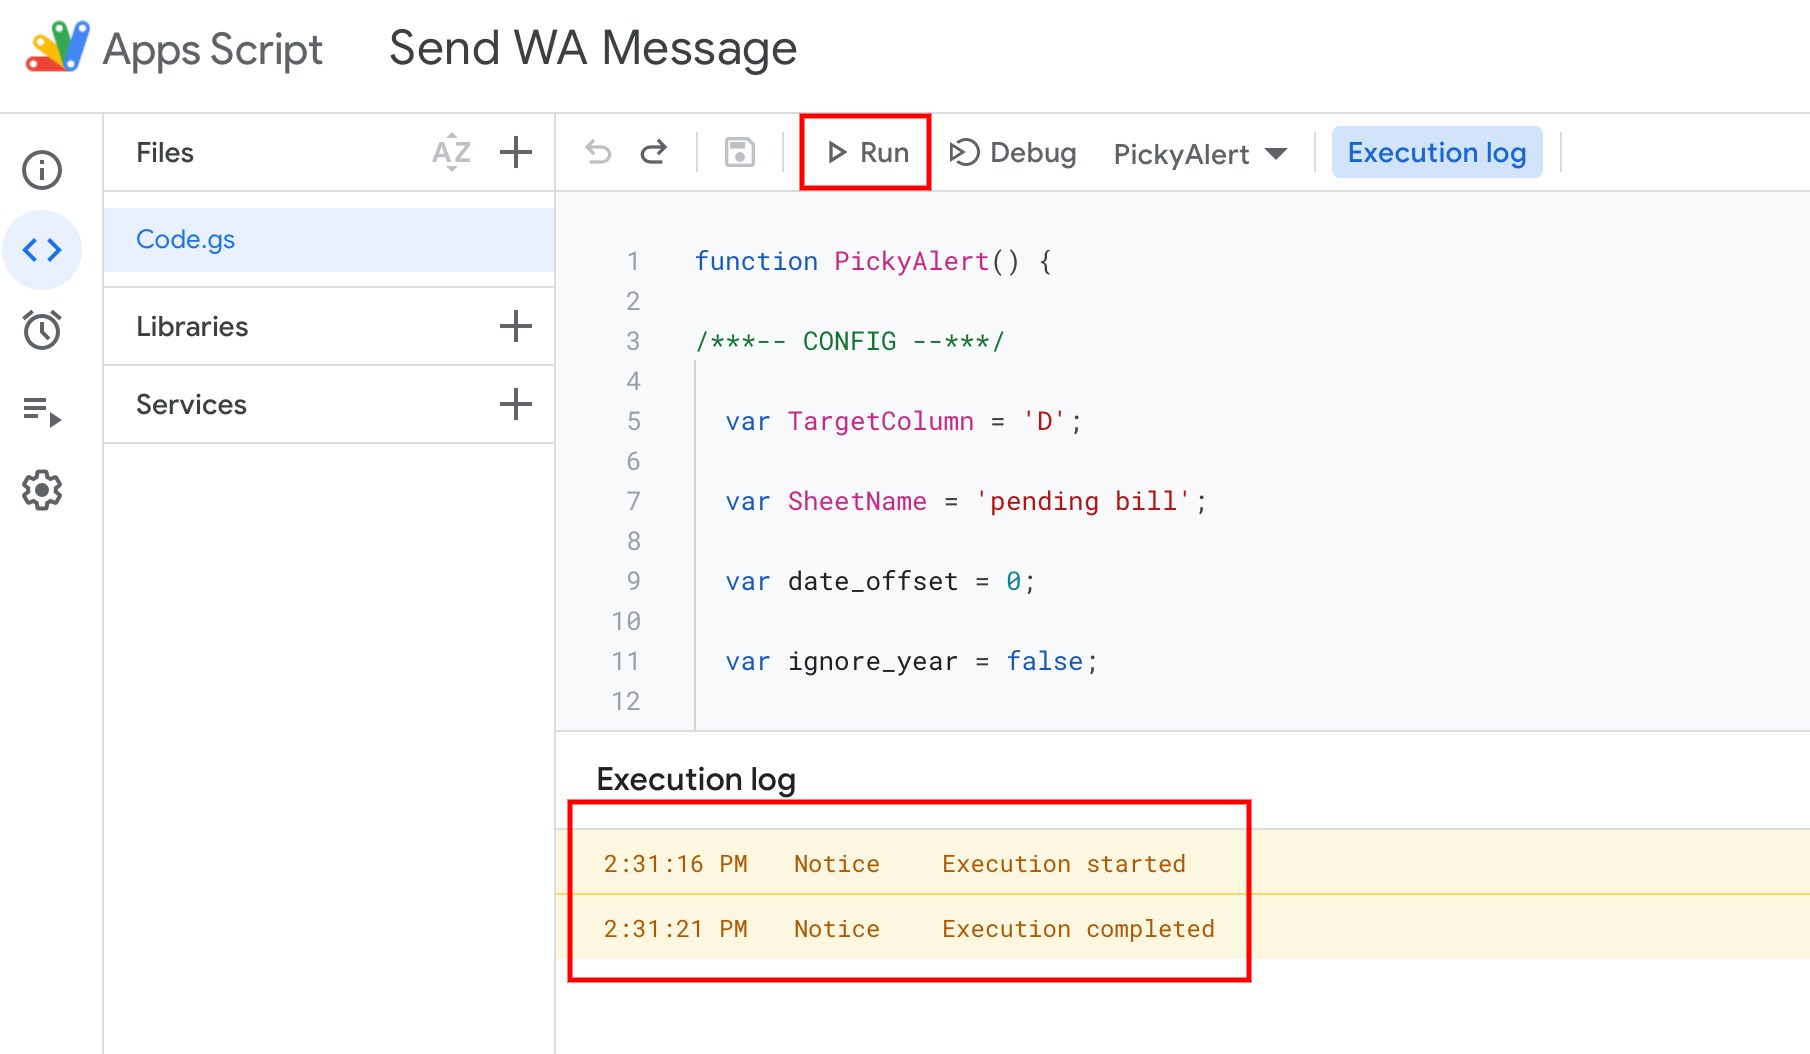Open the project Overview panel

coord(41,170)
